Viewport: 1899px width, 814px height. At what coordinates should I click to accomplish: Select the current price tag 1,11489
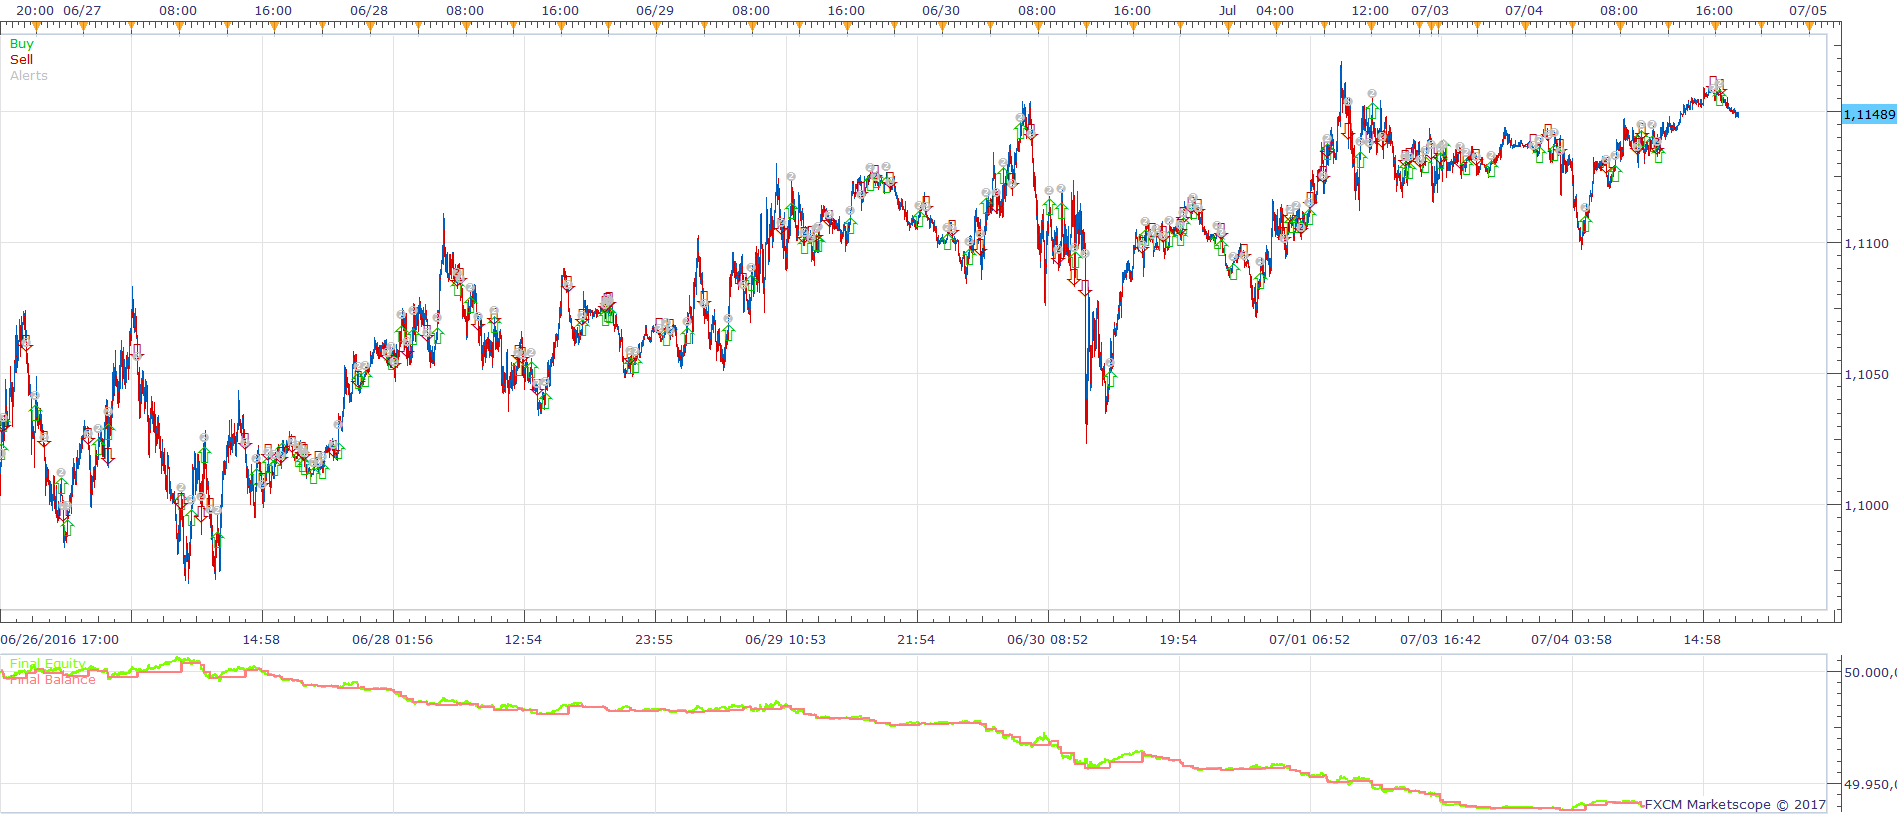[1869, 115]
